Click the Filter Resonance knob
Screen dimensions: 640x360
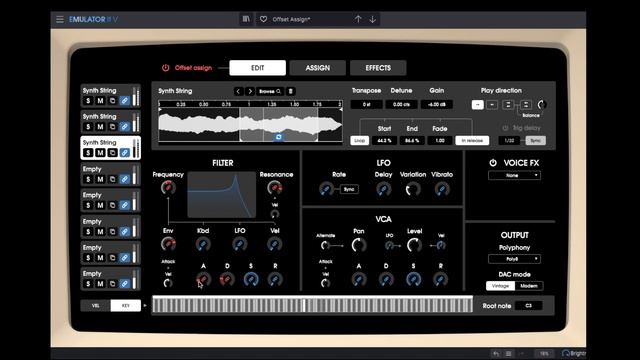275,188
